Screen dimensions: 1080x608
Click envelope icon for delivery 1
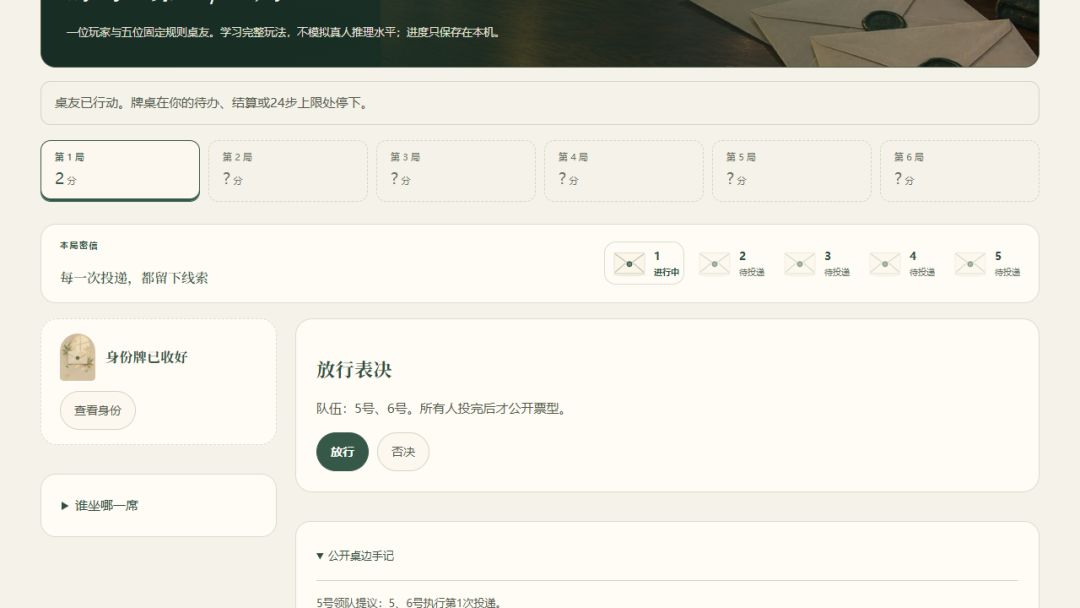pyautogui.click(x=629, y=264)
